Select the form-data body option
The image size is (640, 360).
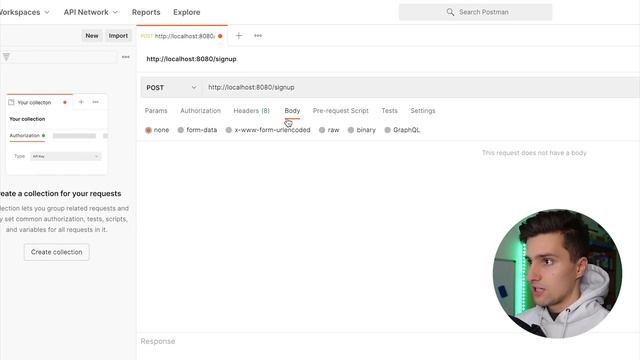(198, 130)
